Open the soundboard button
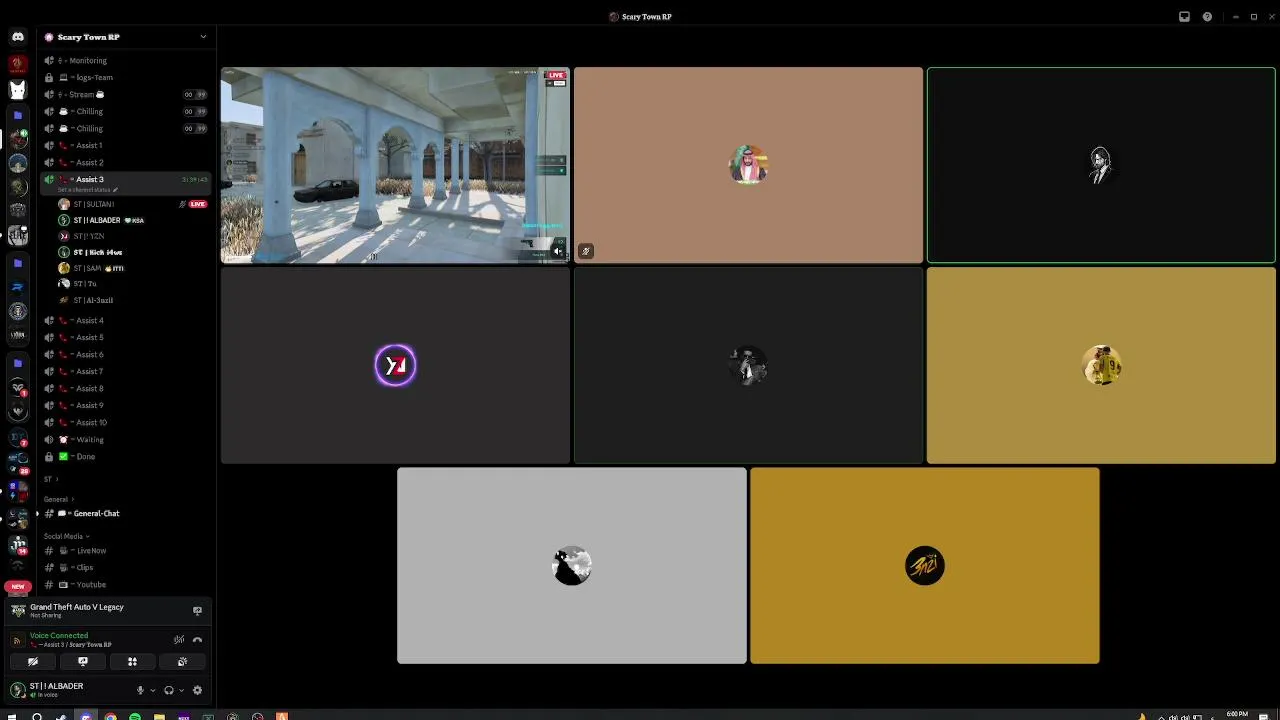 (182, 661)
